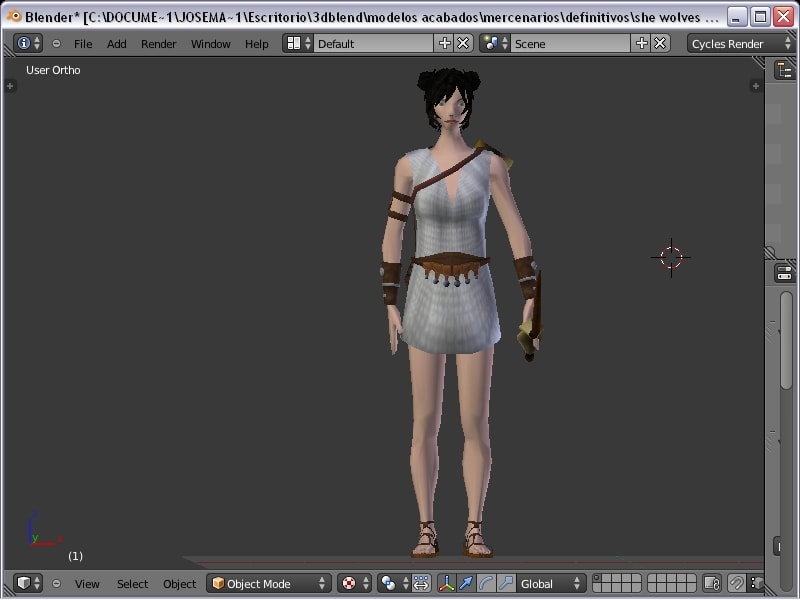Select the translate manipulator arrow icon
This screenshot has height=600, width=800.
(466, 583)
